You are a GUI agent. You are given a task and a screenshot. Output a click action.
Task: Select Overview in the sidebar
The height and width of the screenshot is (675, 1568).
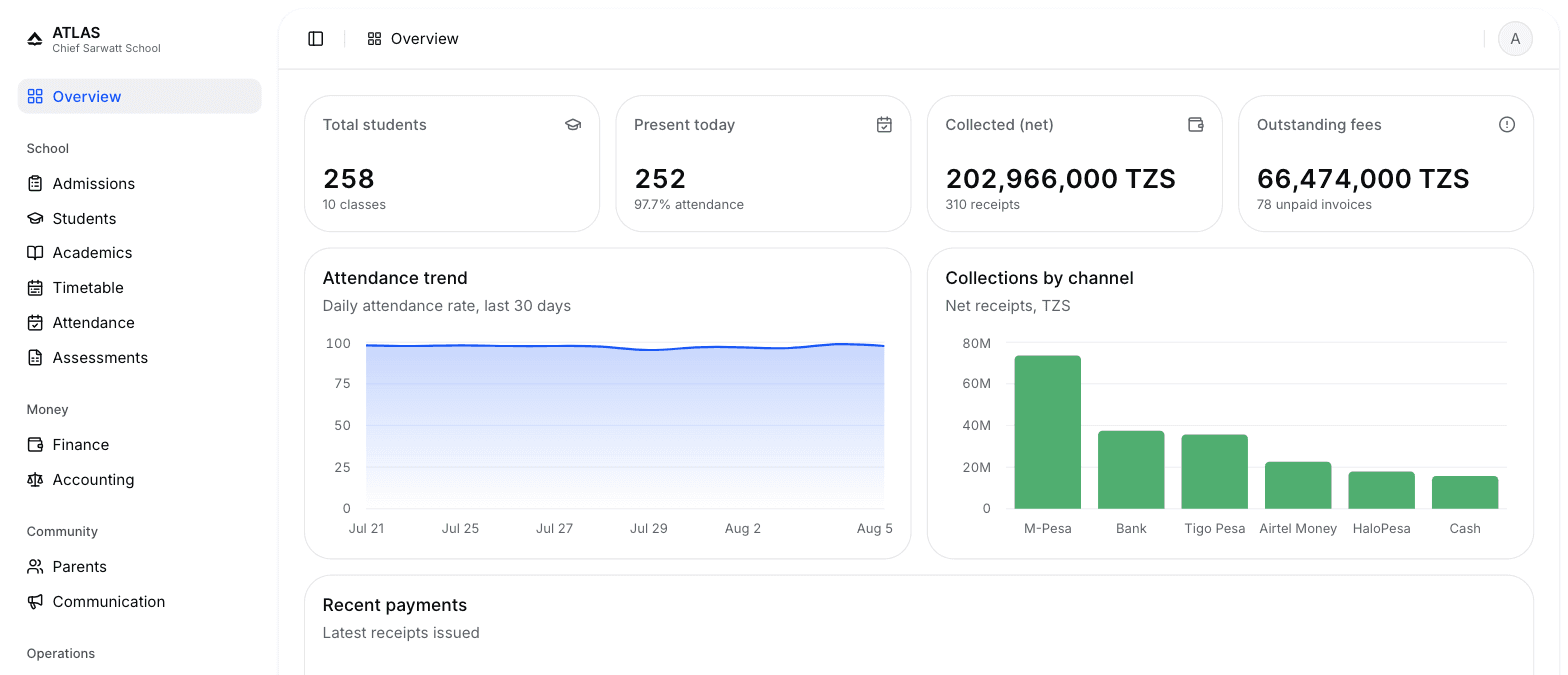140,96
